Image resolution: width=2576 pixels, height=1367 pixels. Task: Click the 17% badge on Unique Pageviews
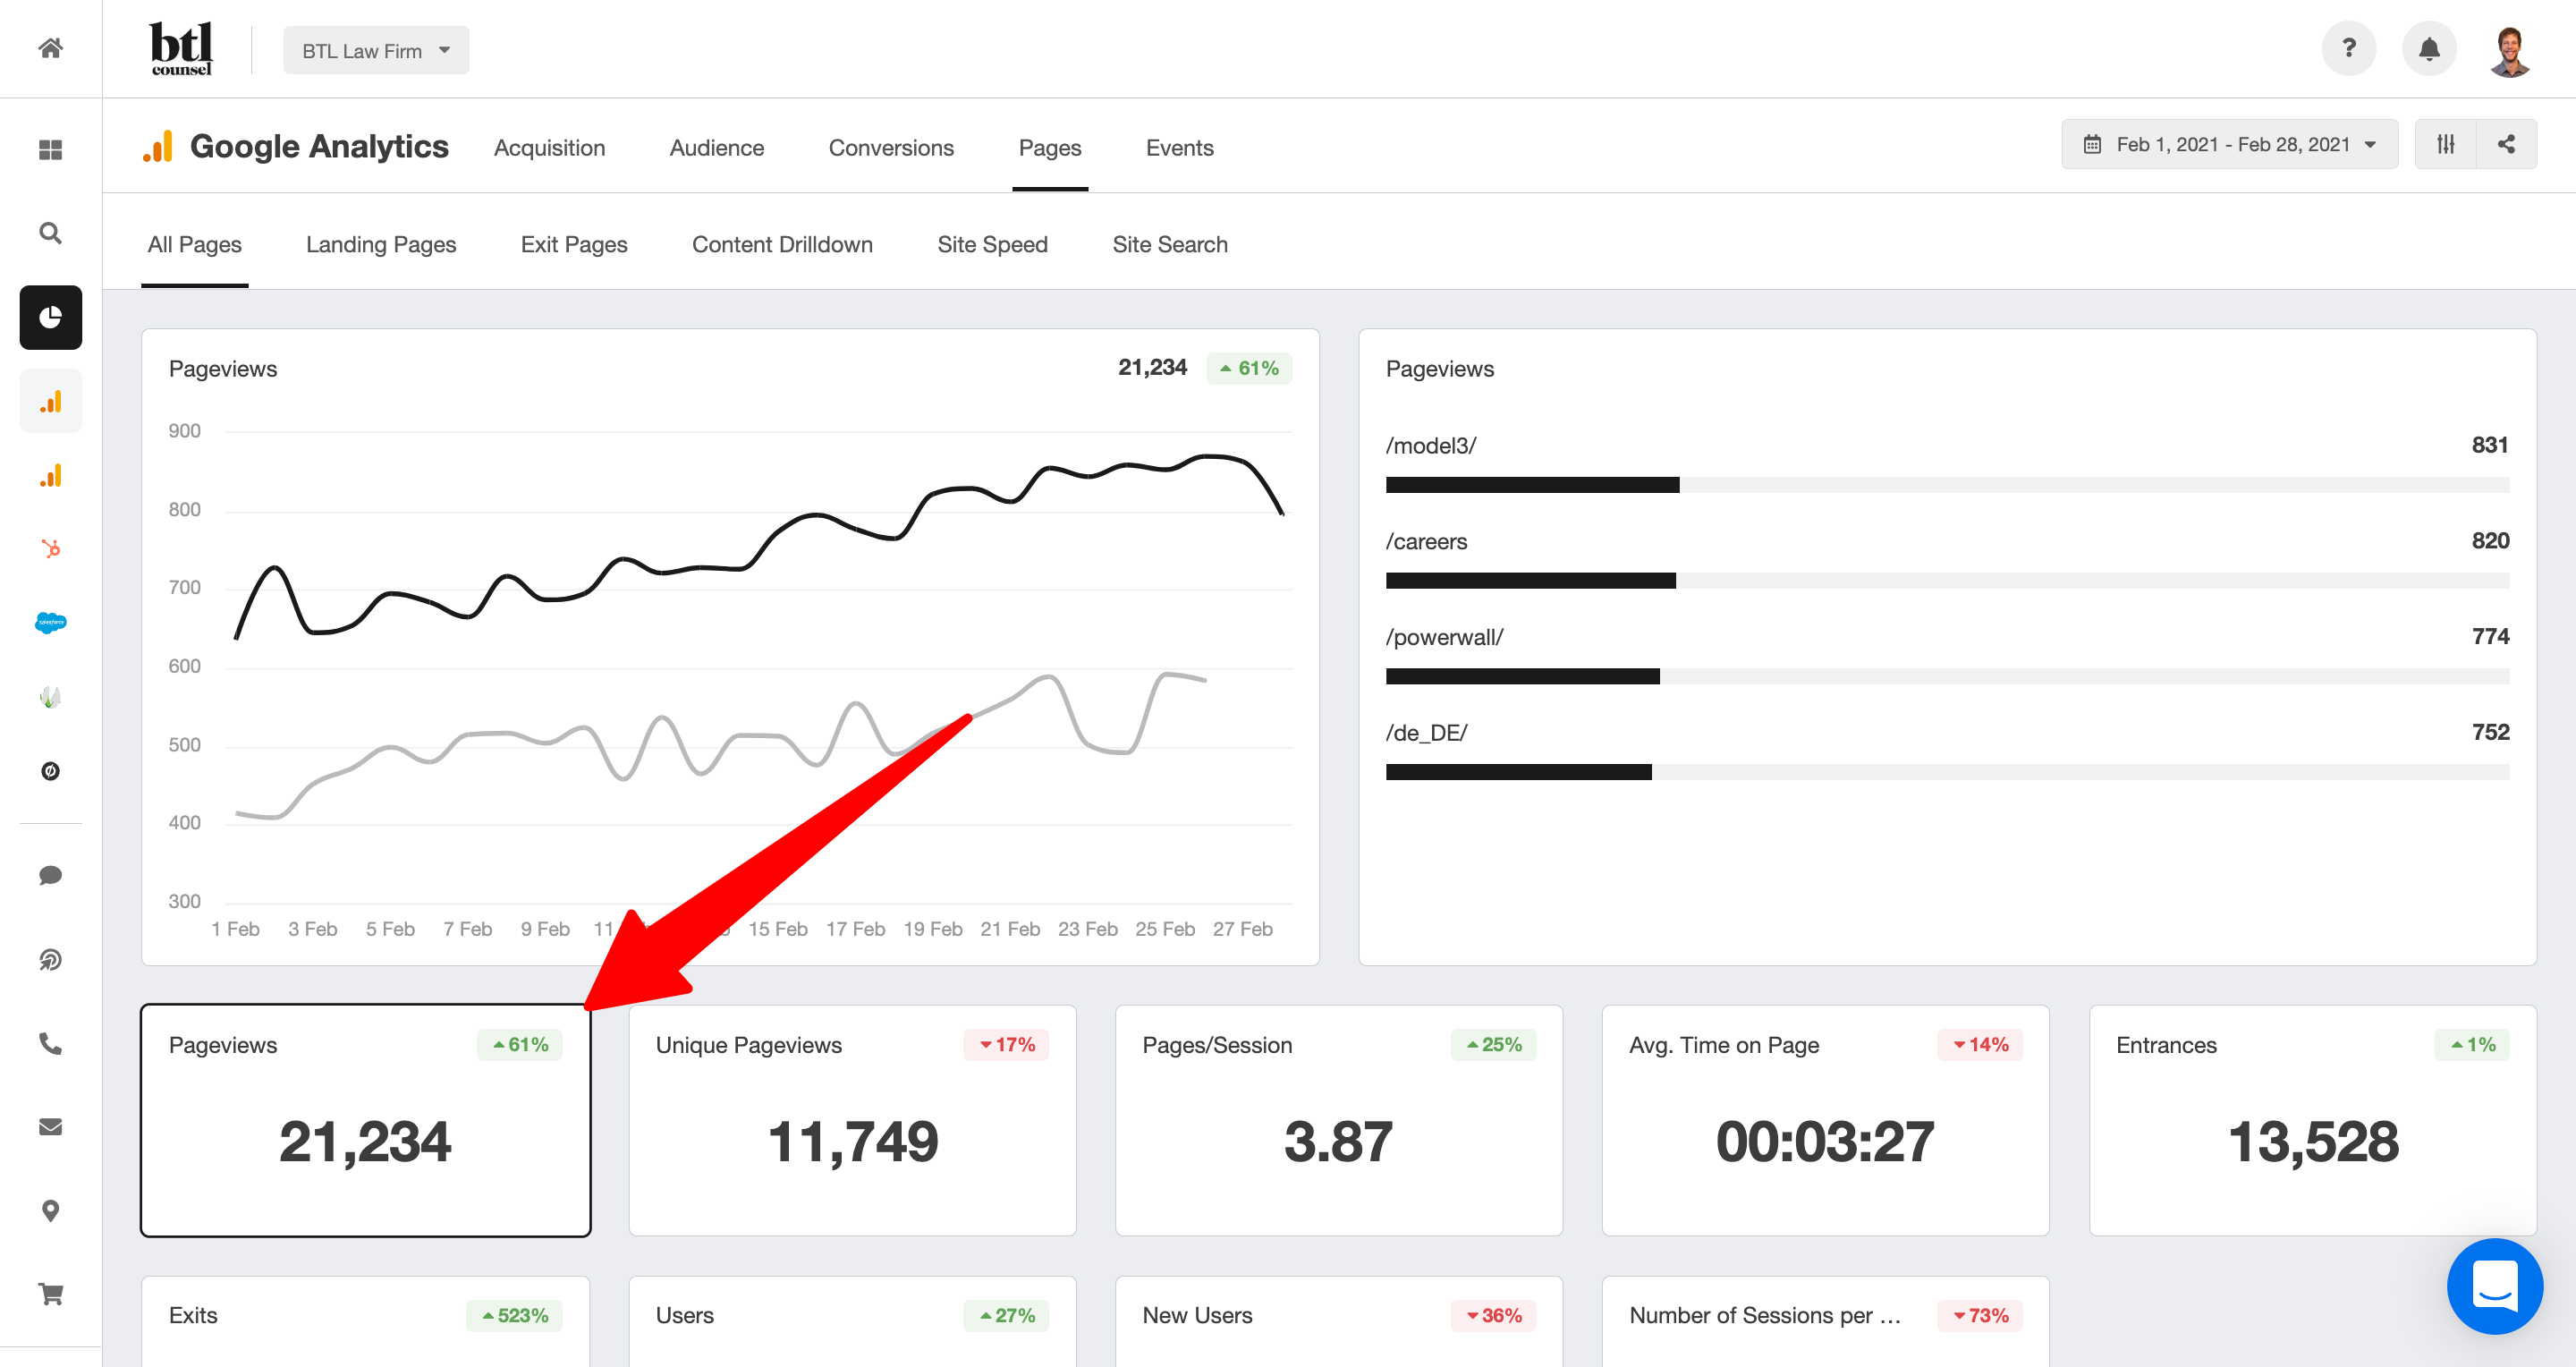point(1006,1044)
